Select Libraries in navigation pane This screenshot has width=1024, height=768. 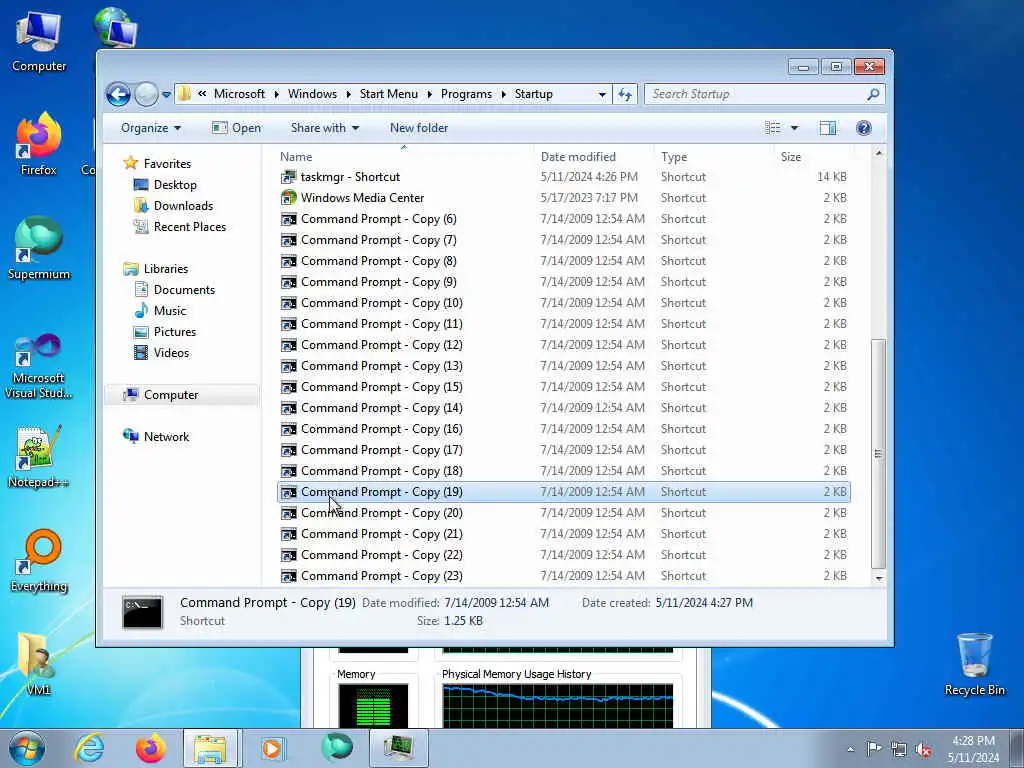coord(165,268)
